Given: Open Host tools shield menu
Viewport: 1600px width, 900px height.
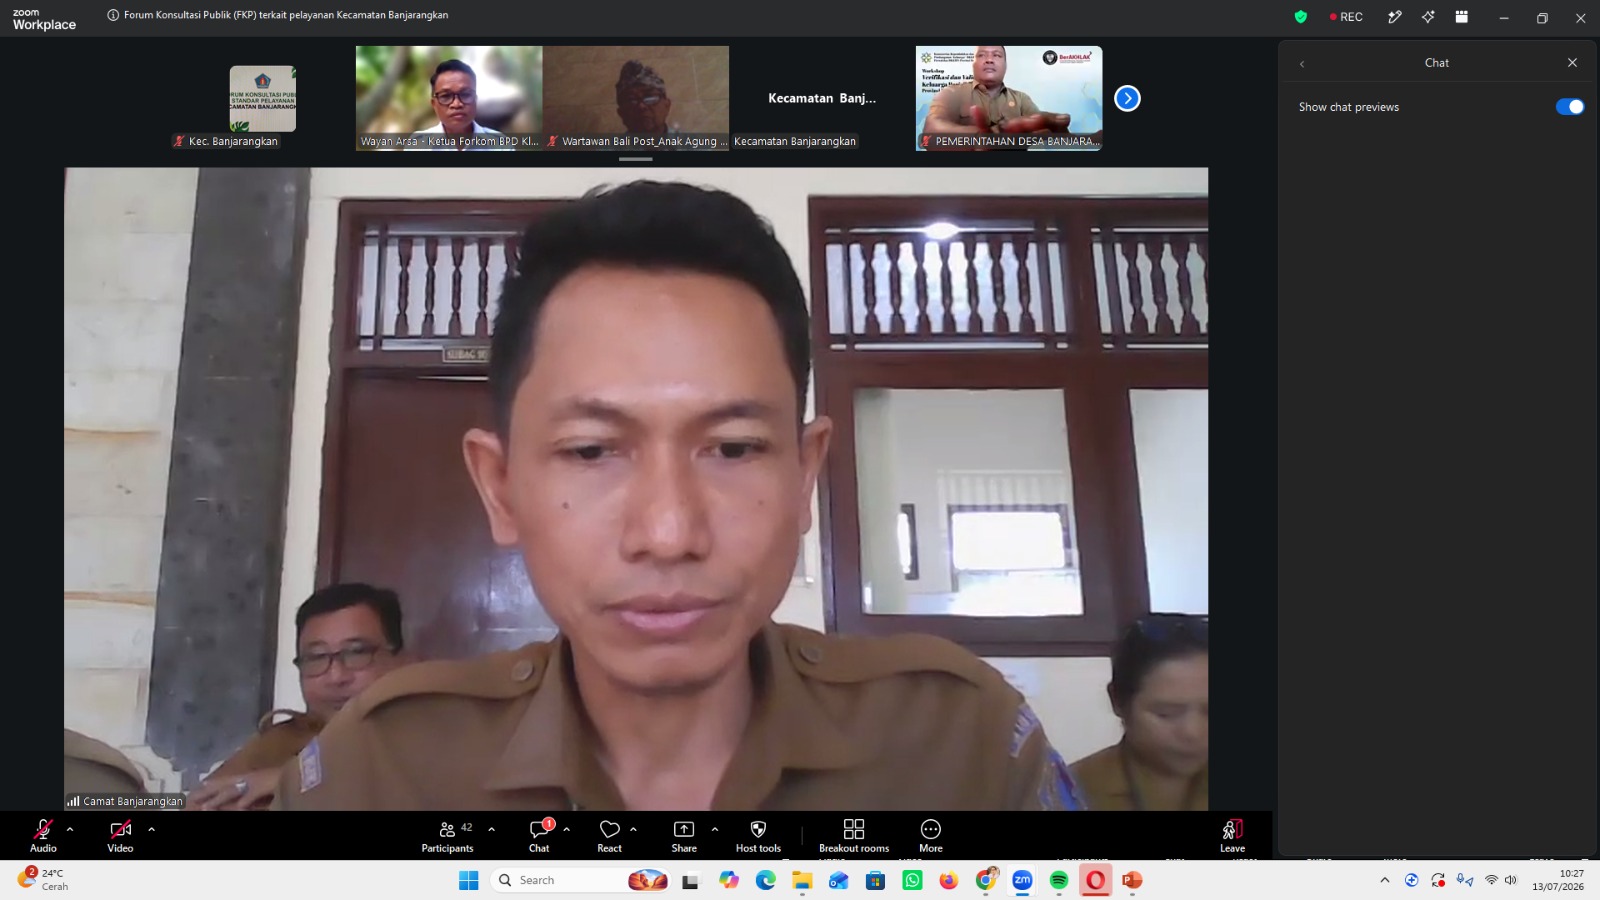Looking at the screenshot, I should tap(758, 836).
